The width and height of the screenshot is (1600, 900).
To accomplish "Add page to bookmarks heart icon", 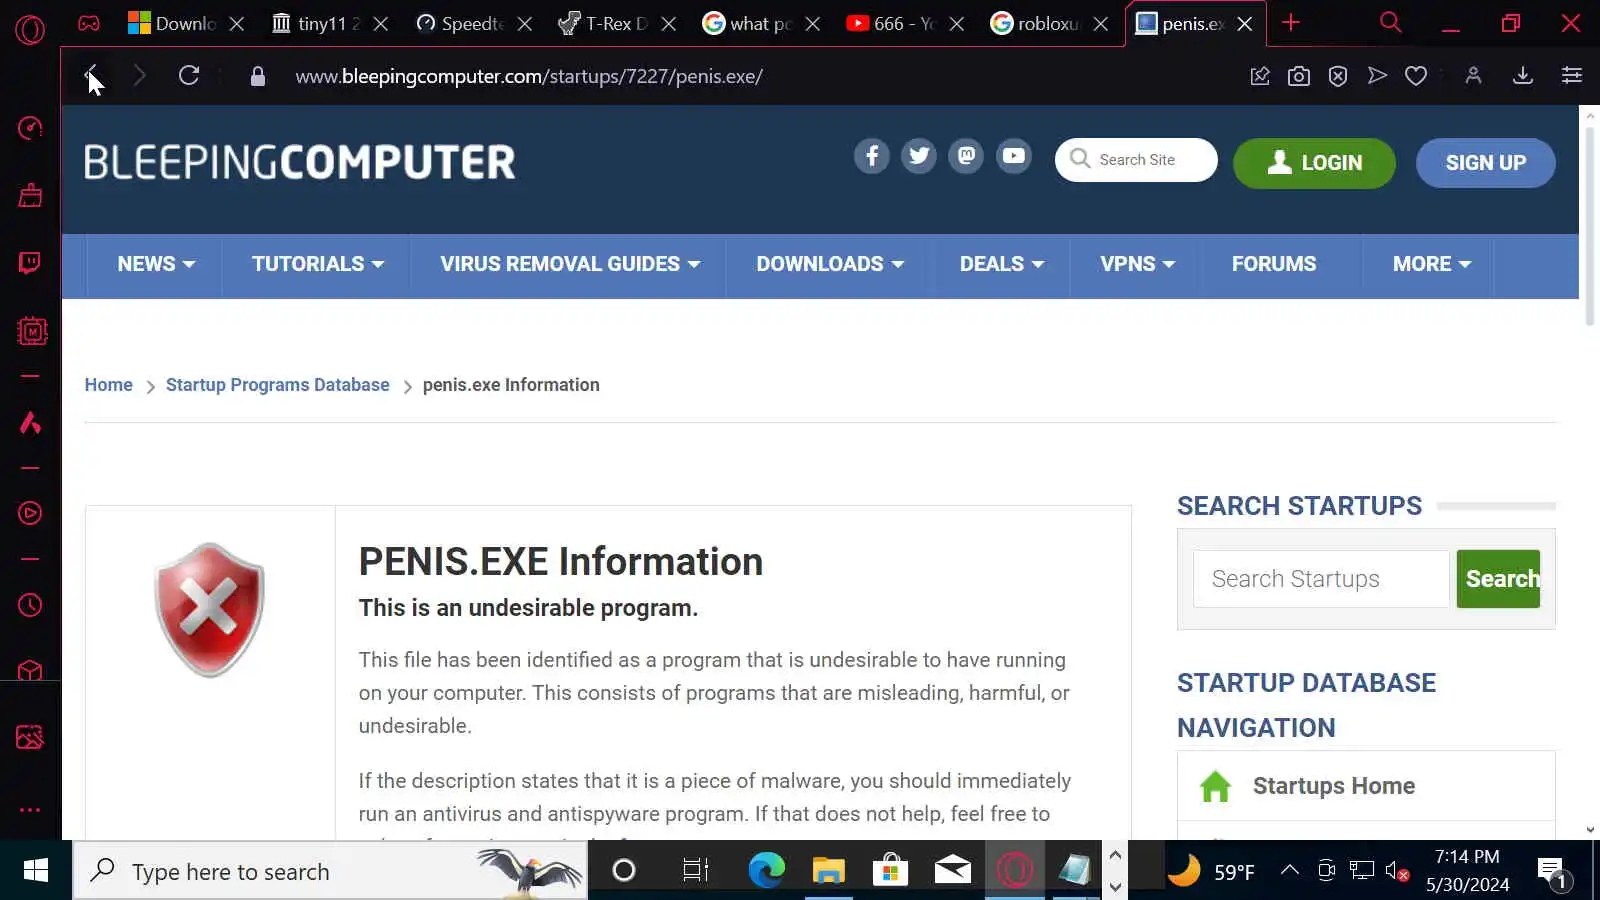I will click(x=1416, y=76).
